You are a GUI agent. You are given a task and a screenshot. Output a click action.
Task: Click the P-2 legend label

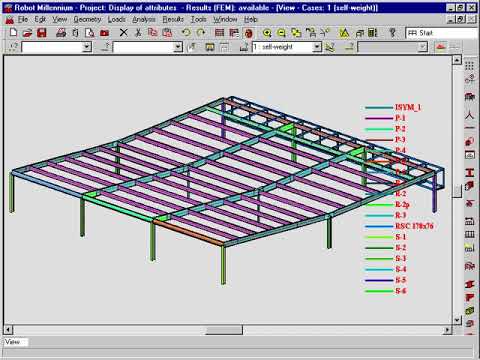coord(400,129)
